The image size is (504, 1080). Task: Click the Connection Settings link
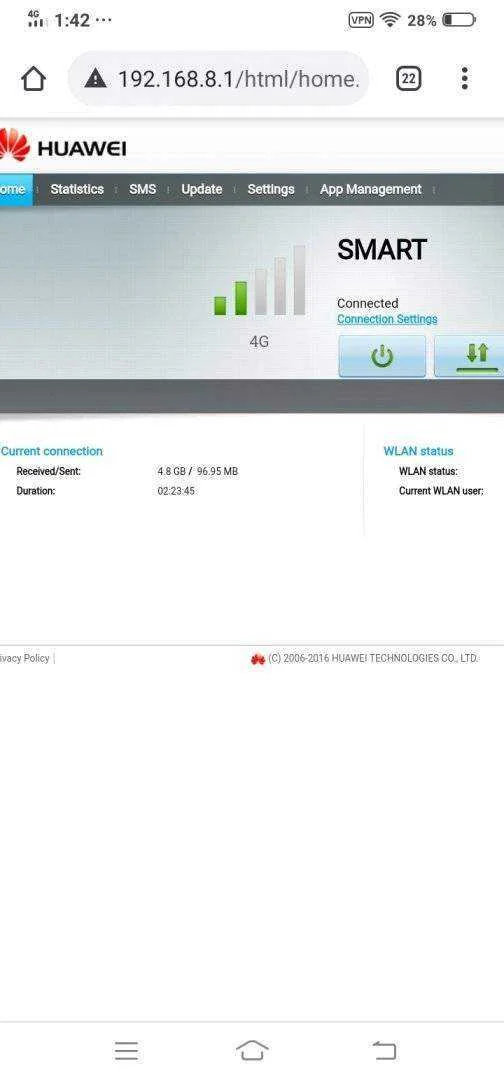387,320
